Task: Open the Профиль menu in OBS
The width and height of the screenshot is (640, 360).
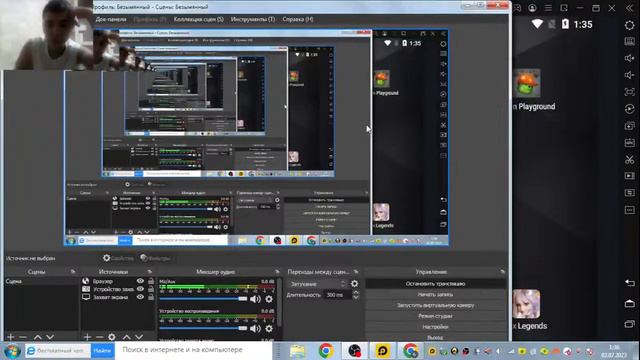Action: 150,19
